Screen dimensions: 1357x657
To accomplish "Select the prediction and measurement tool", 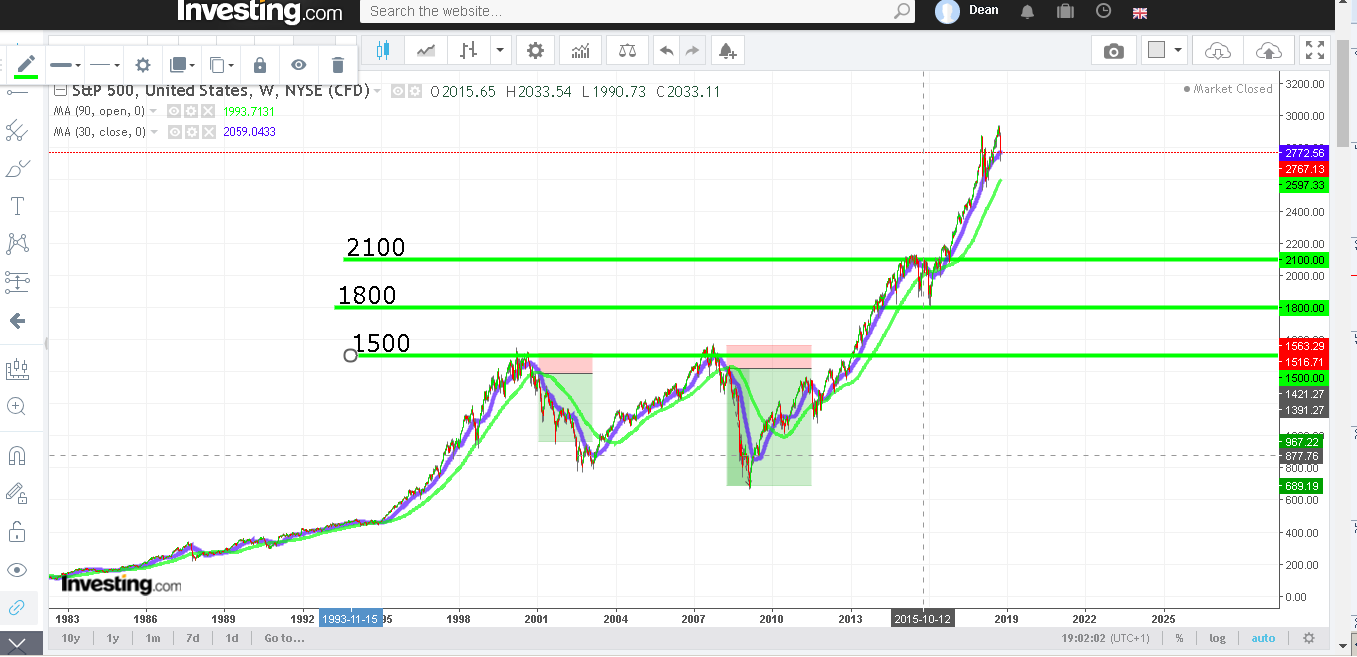I will tap(17, 282).
